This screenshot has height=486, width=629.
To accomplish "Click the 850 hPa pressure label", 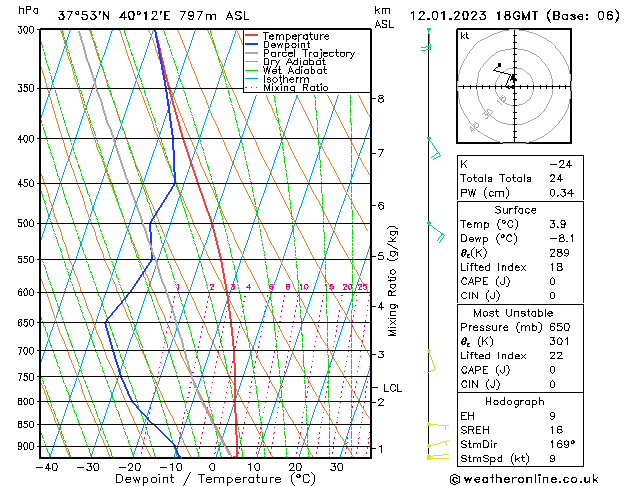I will pyautogui.click(x=28, y=424).
